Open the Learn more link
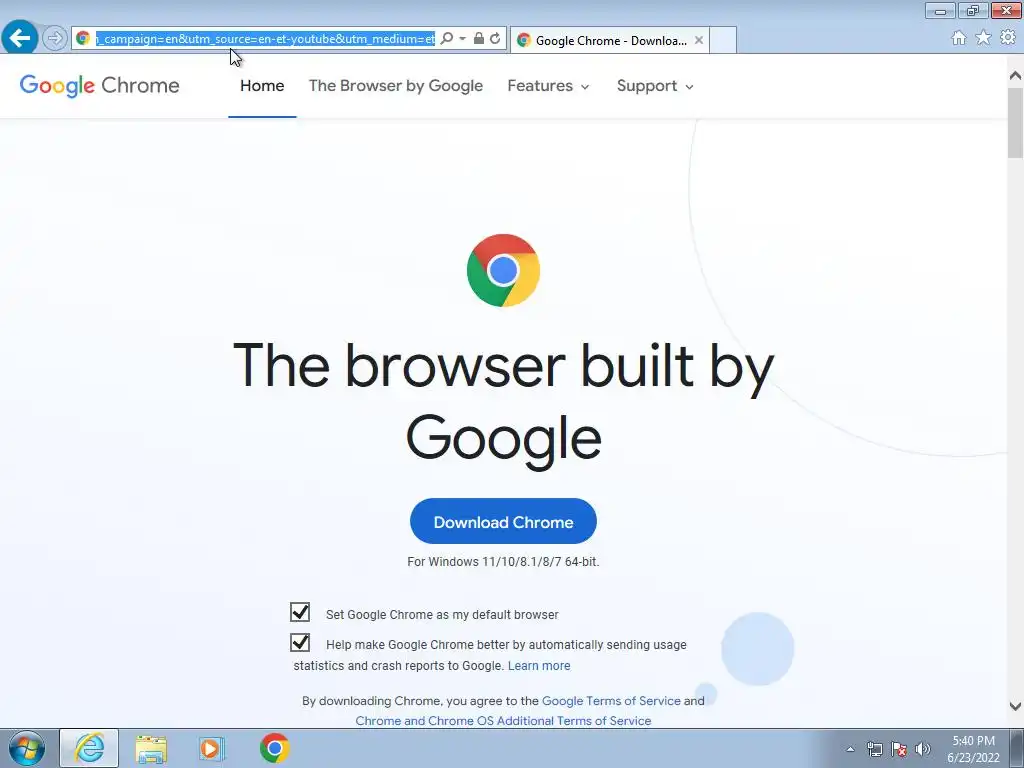The width and height of the screenshot is (1024, 768). point(539,665)
